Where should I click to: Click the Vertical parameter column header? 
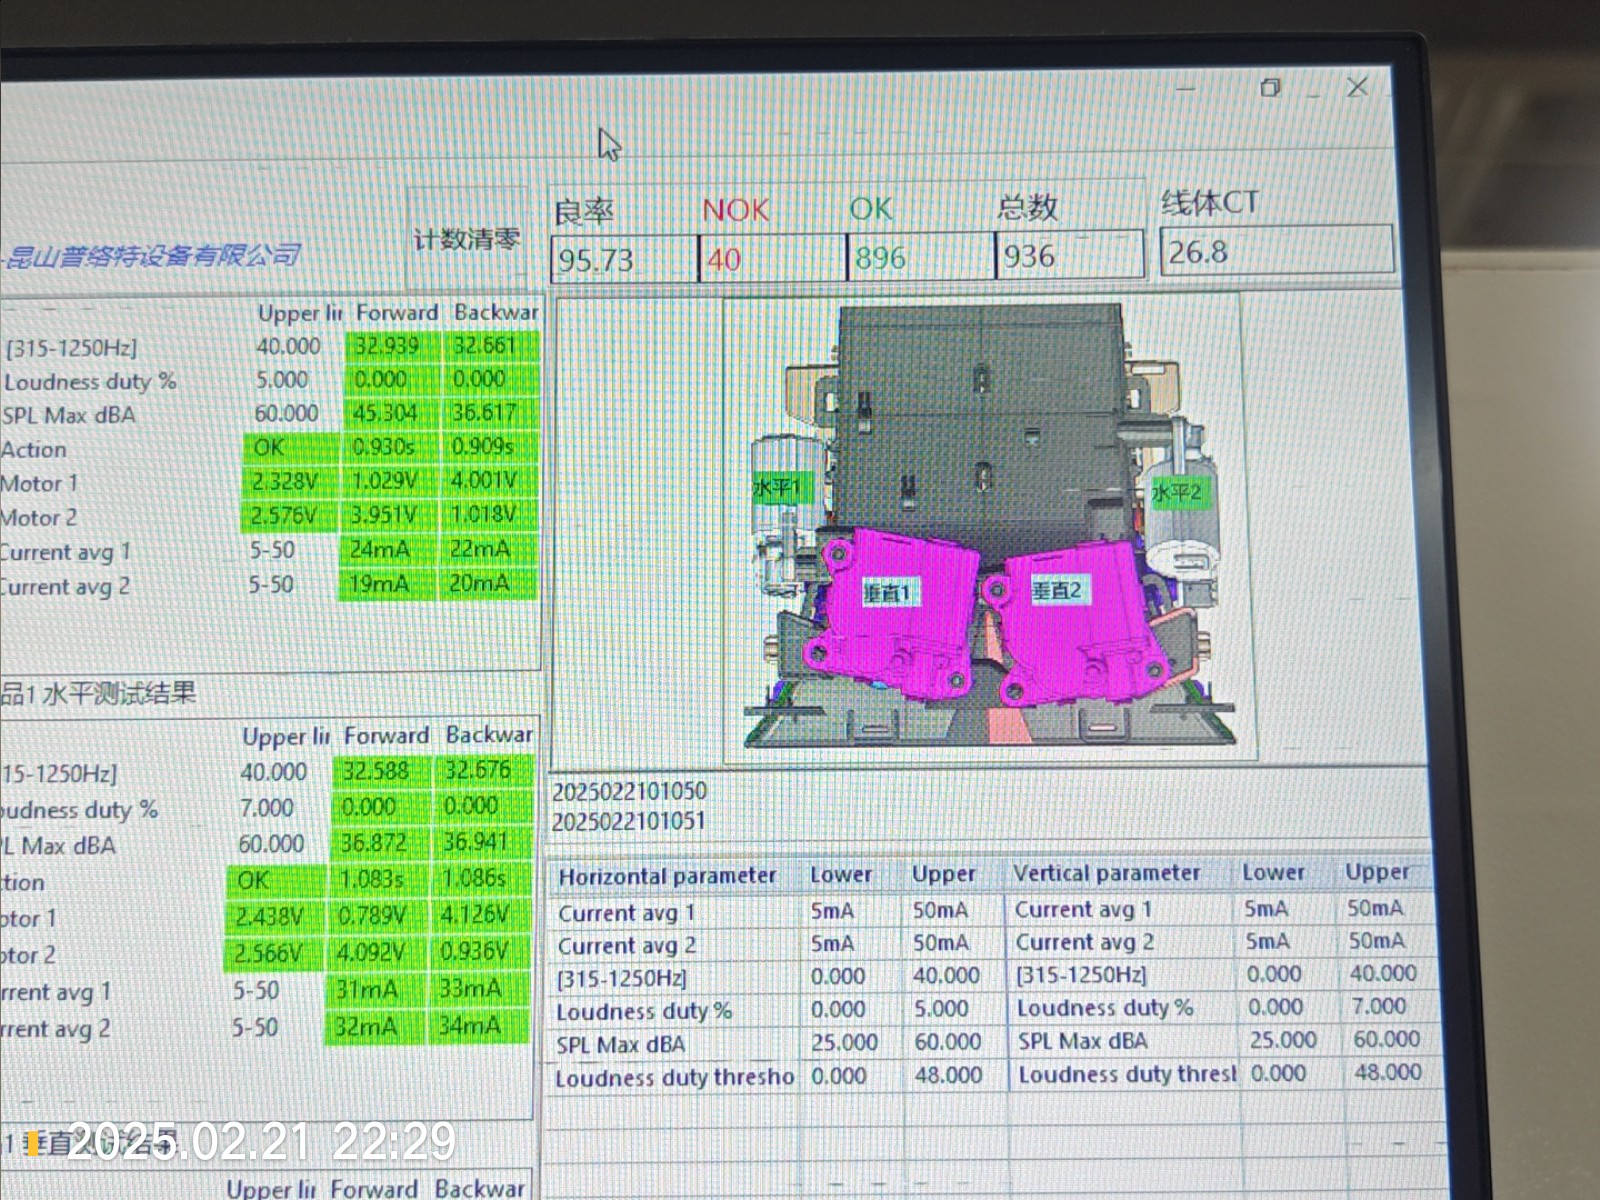coord(1106,873)
